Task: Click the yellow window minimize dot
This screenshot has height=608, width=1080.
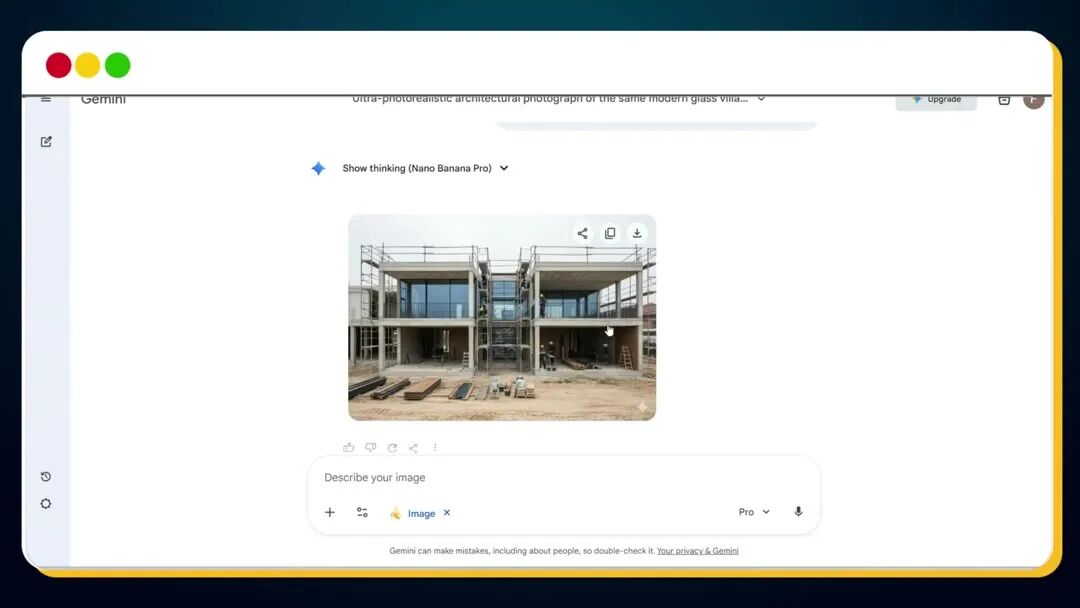Action: coord(87,65)
